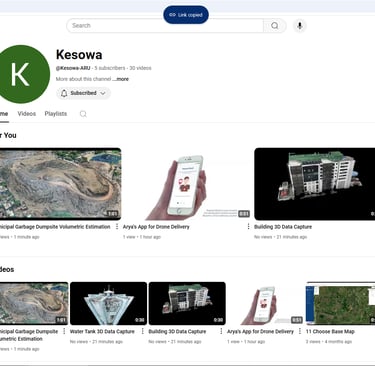Open options menu for Water Tank 3D Data Capture

click(143, 331)
